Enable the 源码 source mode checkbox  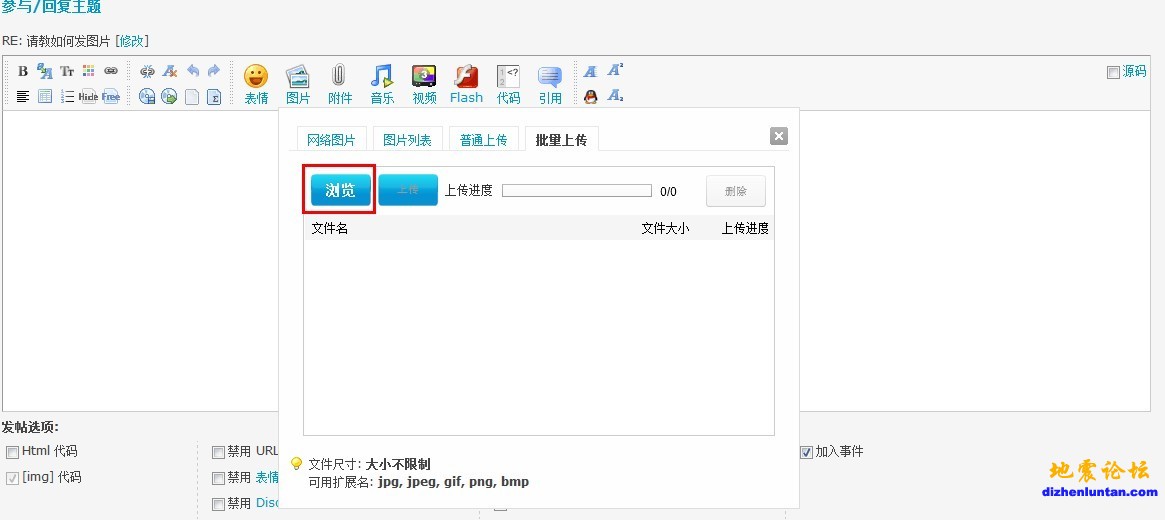coord(1113,72)
